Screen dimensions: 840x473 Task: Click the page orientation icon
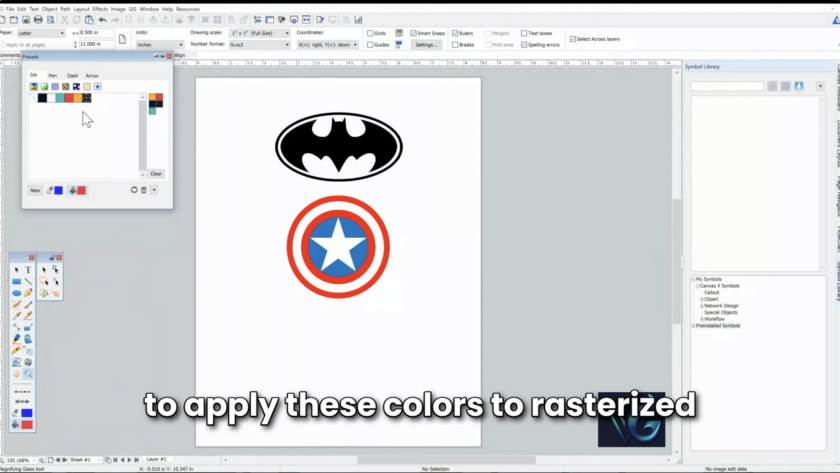tap(122, 39)
